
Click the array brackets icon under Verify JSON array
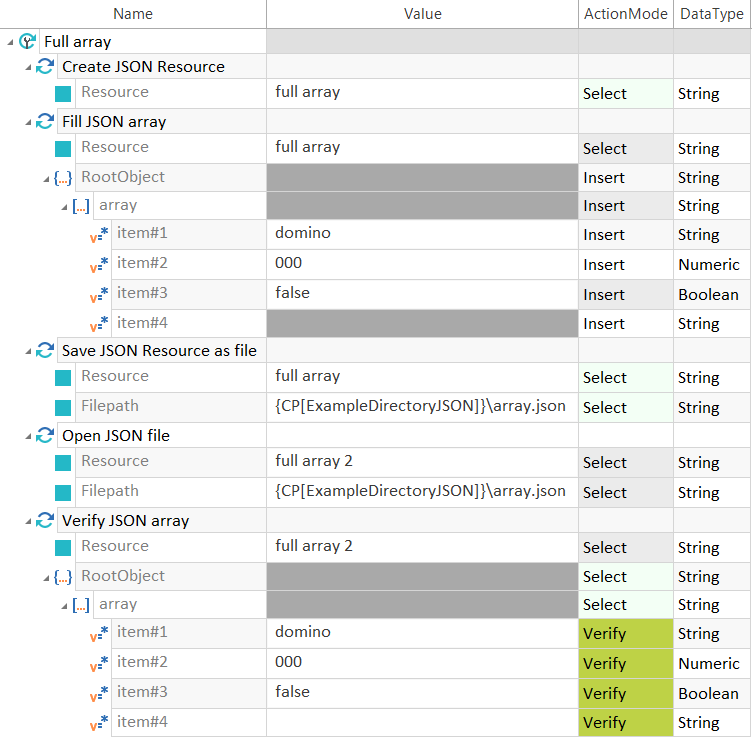[81, 606]
